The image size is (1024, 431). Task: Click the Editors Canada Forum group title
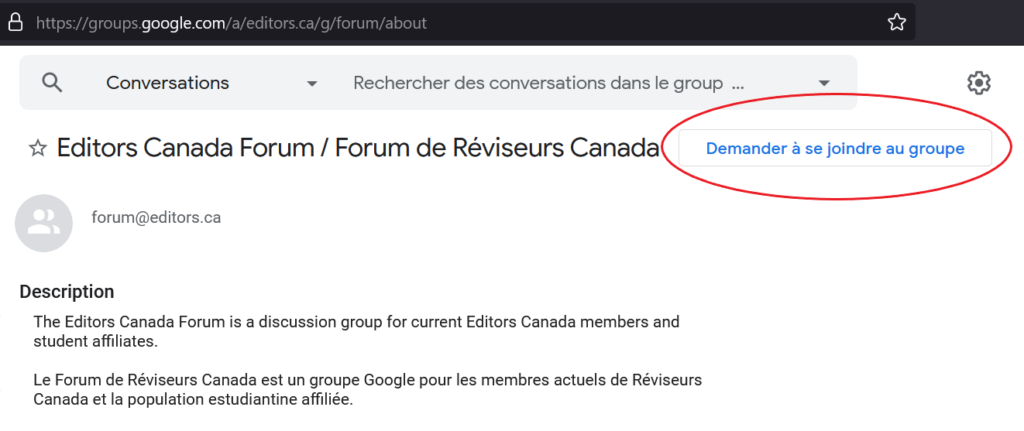[x=357, y=148]
